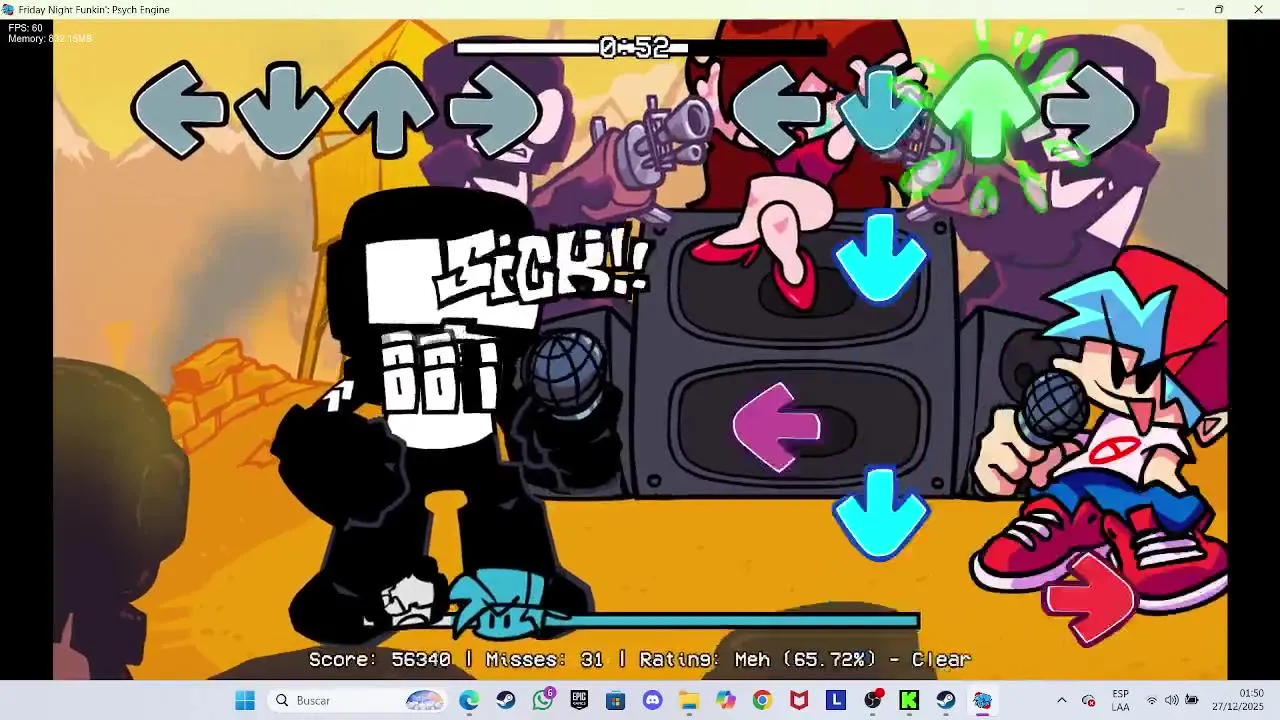The image size is (1280, 720).
Task: Open Discord from the taskbar
Action: tap(653, 700)
